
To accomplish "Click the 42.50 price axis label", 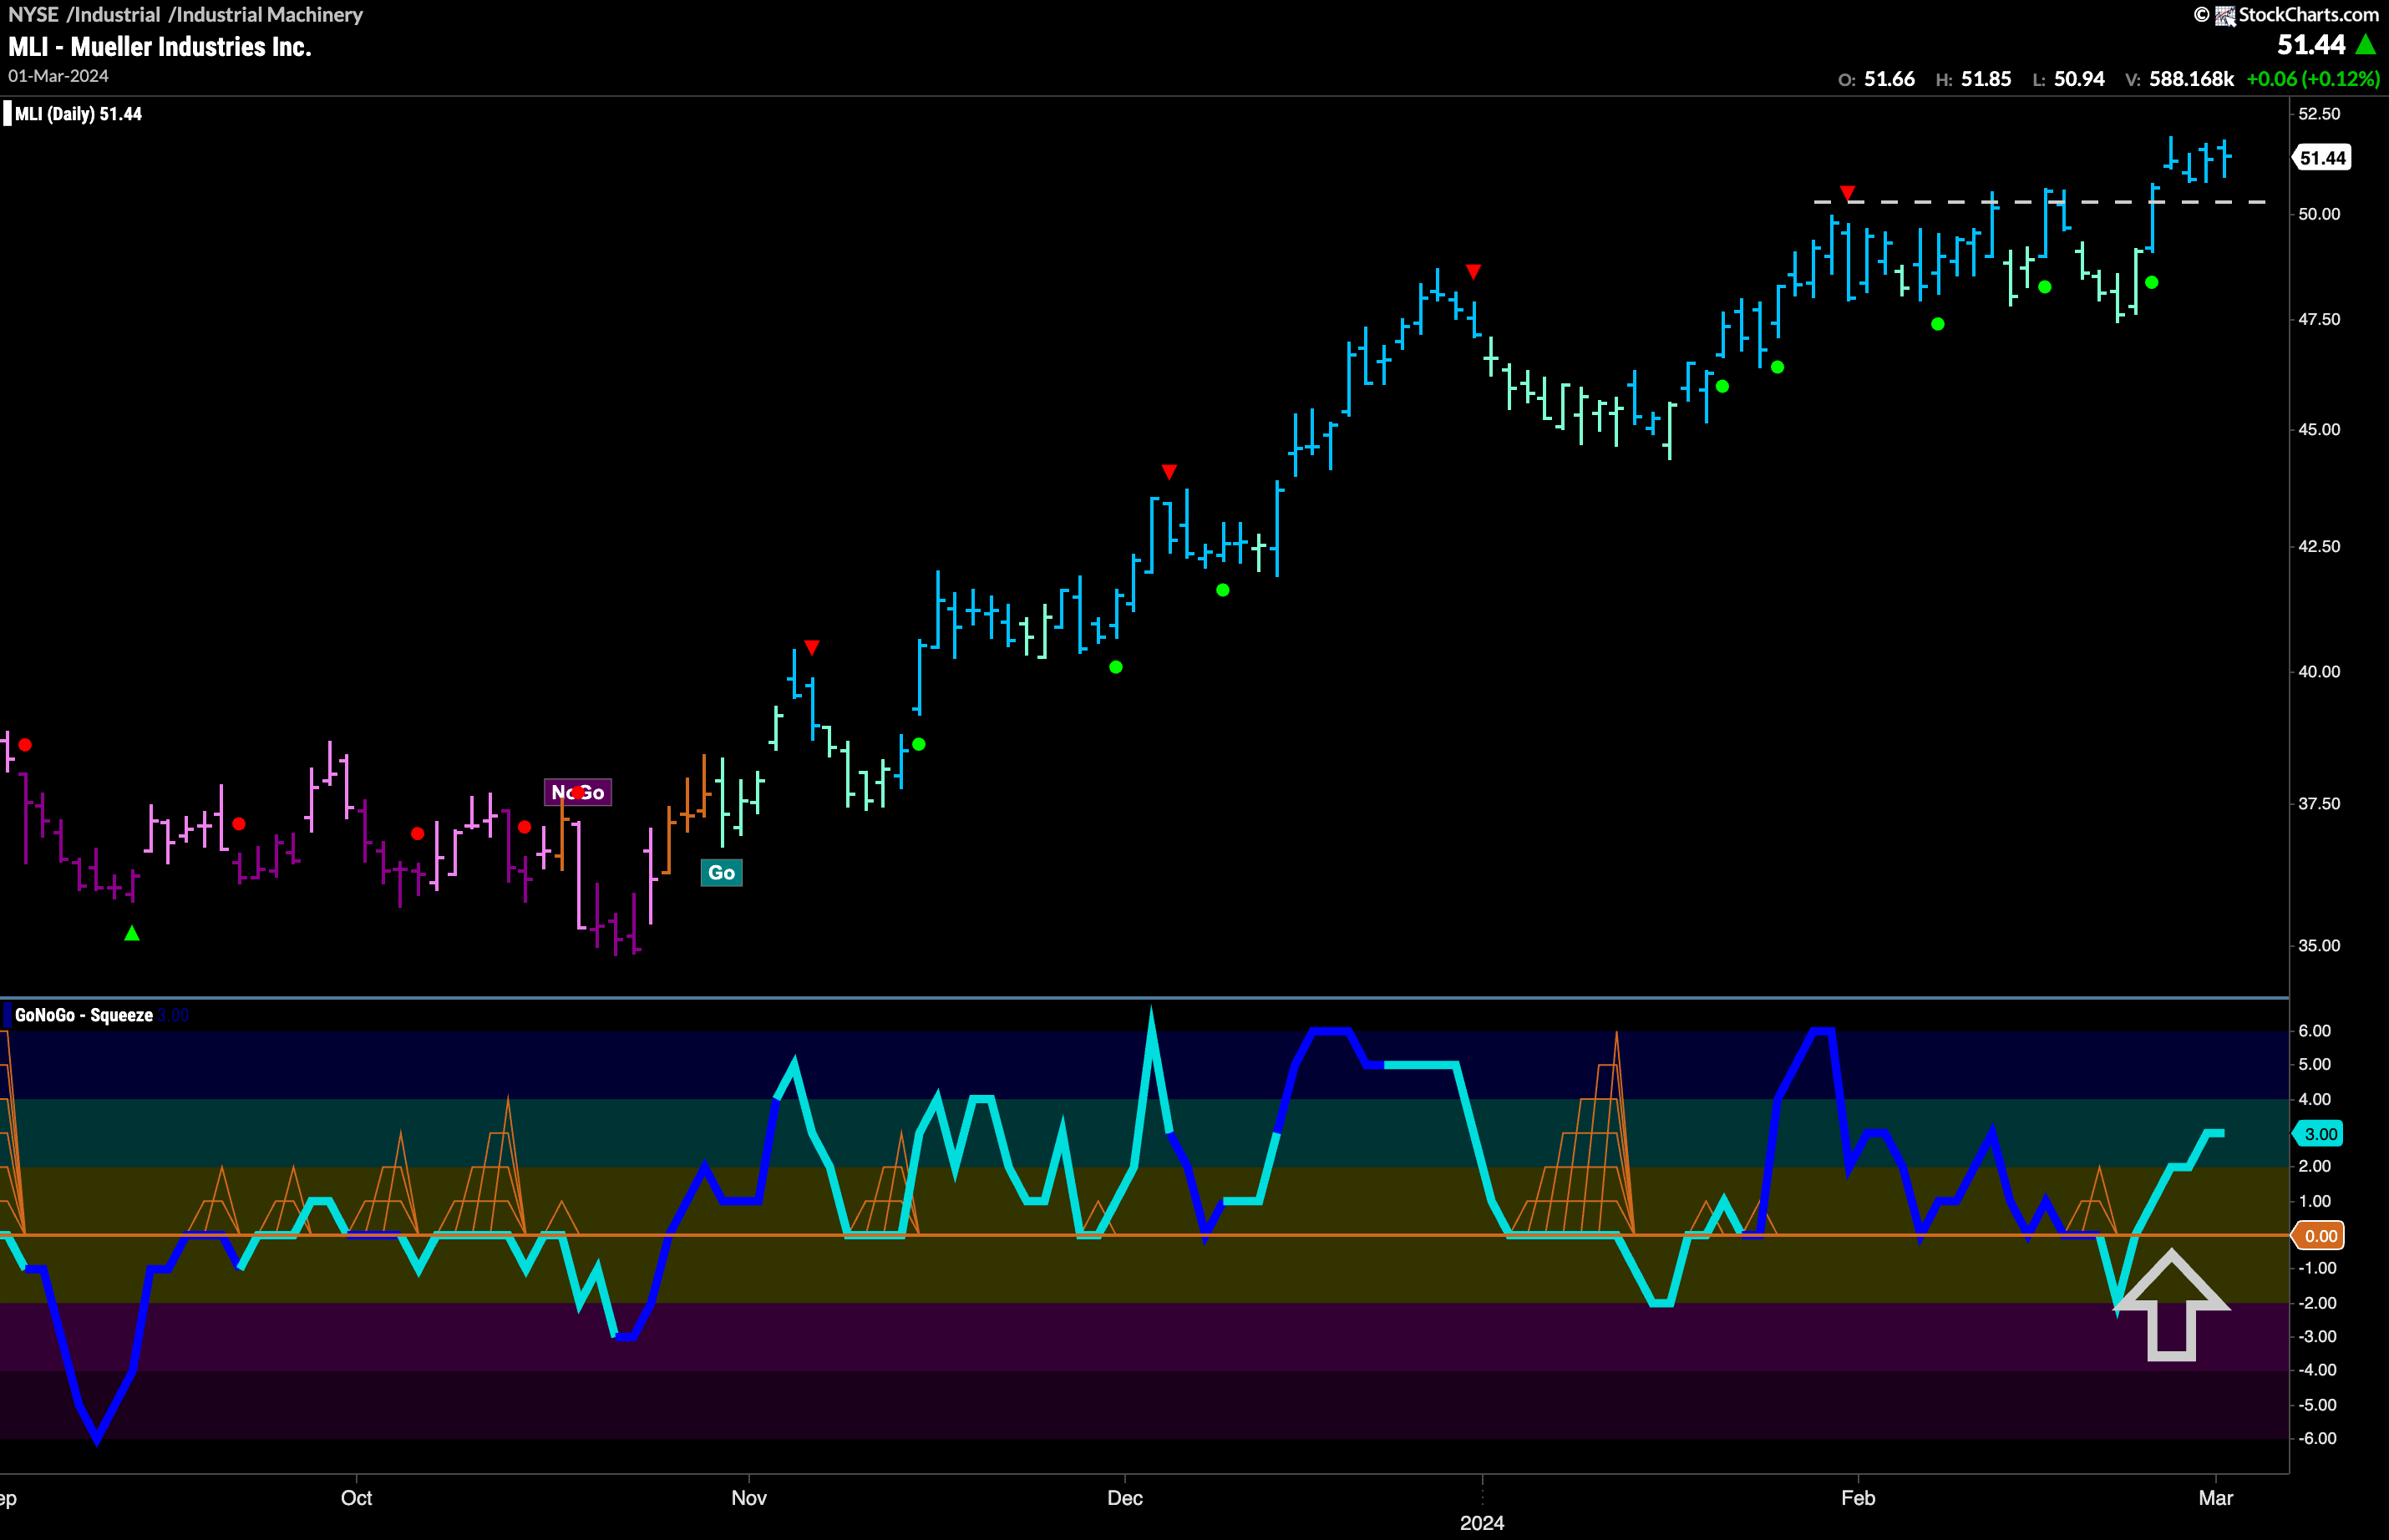I will [x=2319, y=547].
